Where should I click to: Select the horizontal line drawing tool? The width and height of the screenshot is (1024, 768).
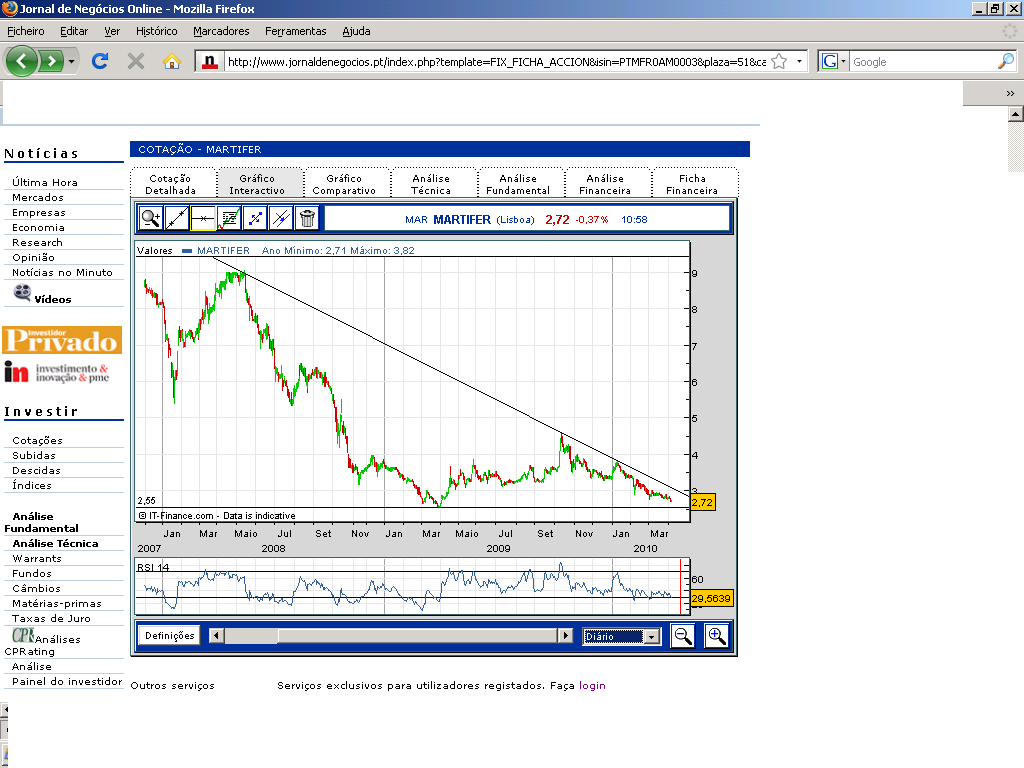pyautogui.click(x=203, y=218)
